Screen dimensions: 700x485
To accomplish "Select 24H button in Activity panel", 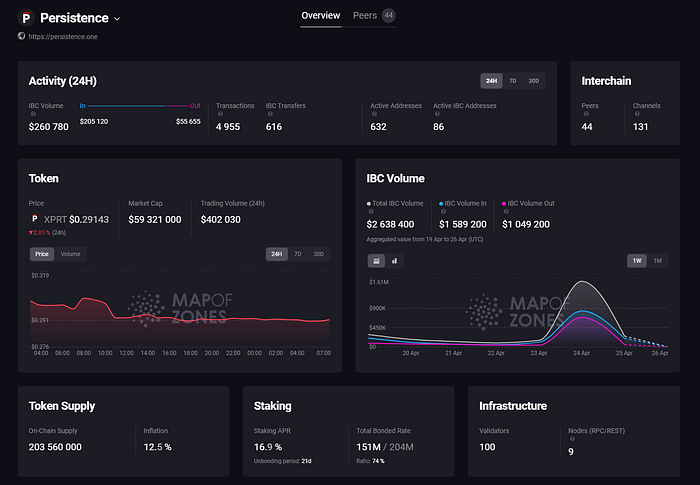I will click(491, 81).
